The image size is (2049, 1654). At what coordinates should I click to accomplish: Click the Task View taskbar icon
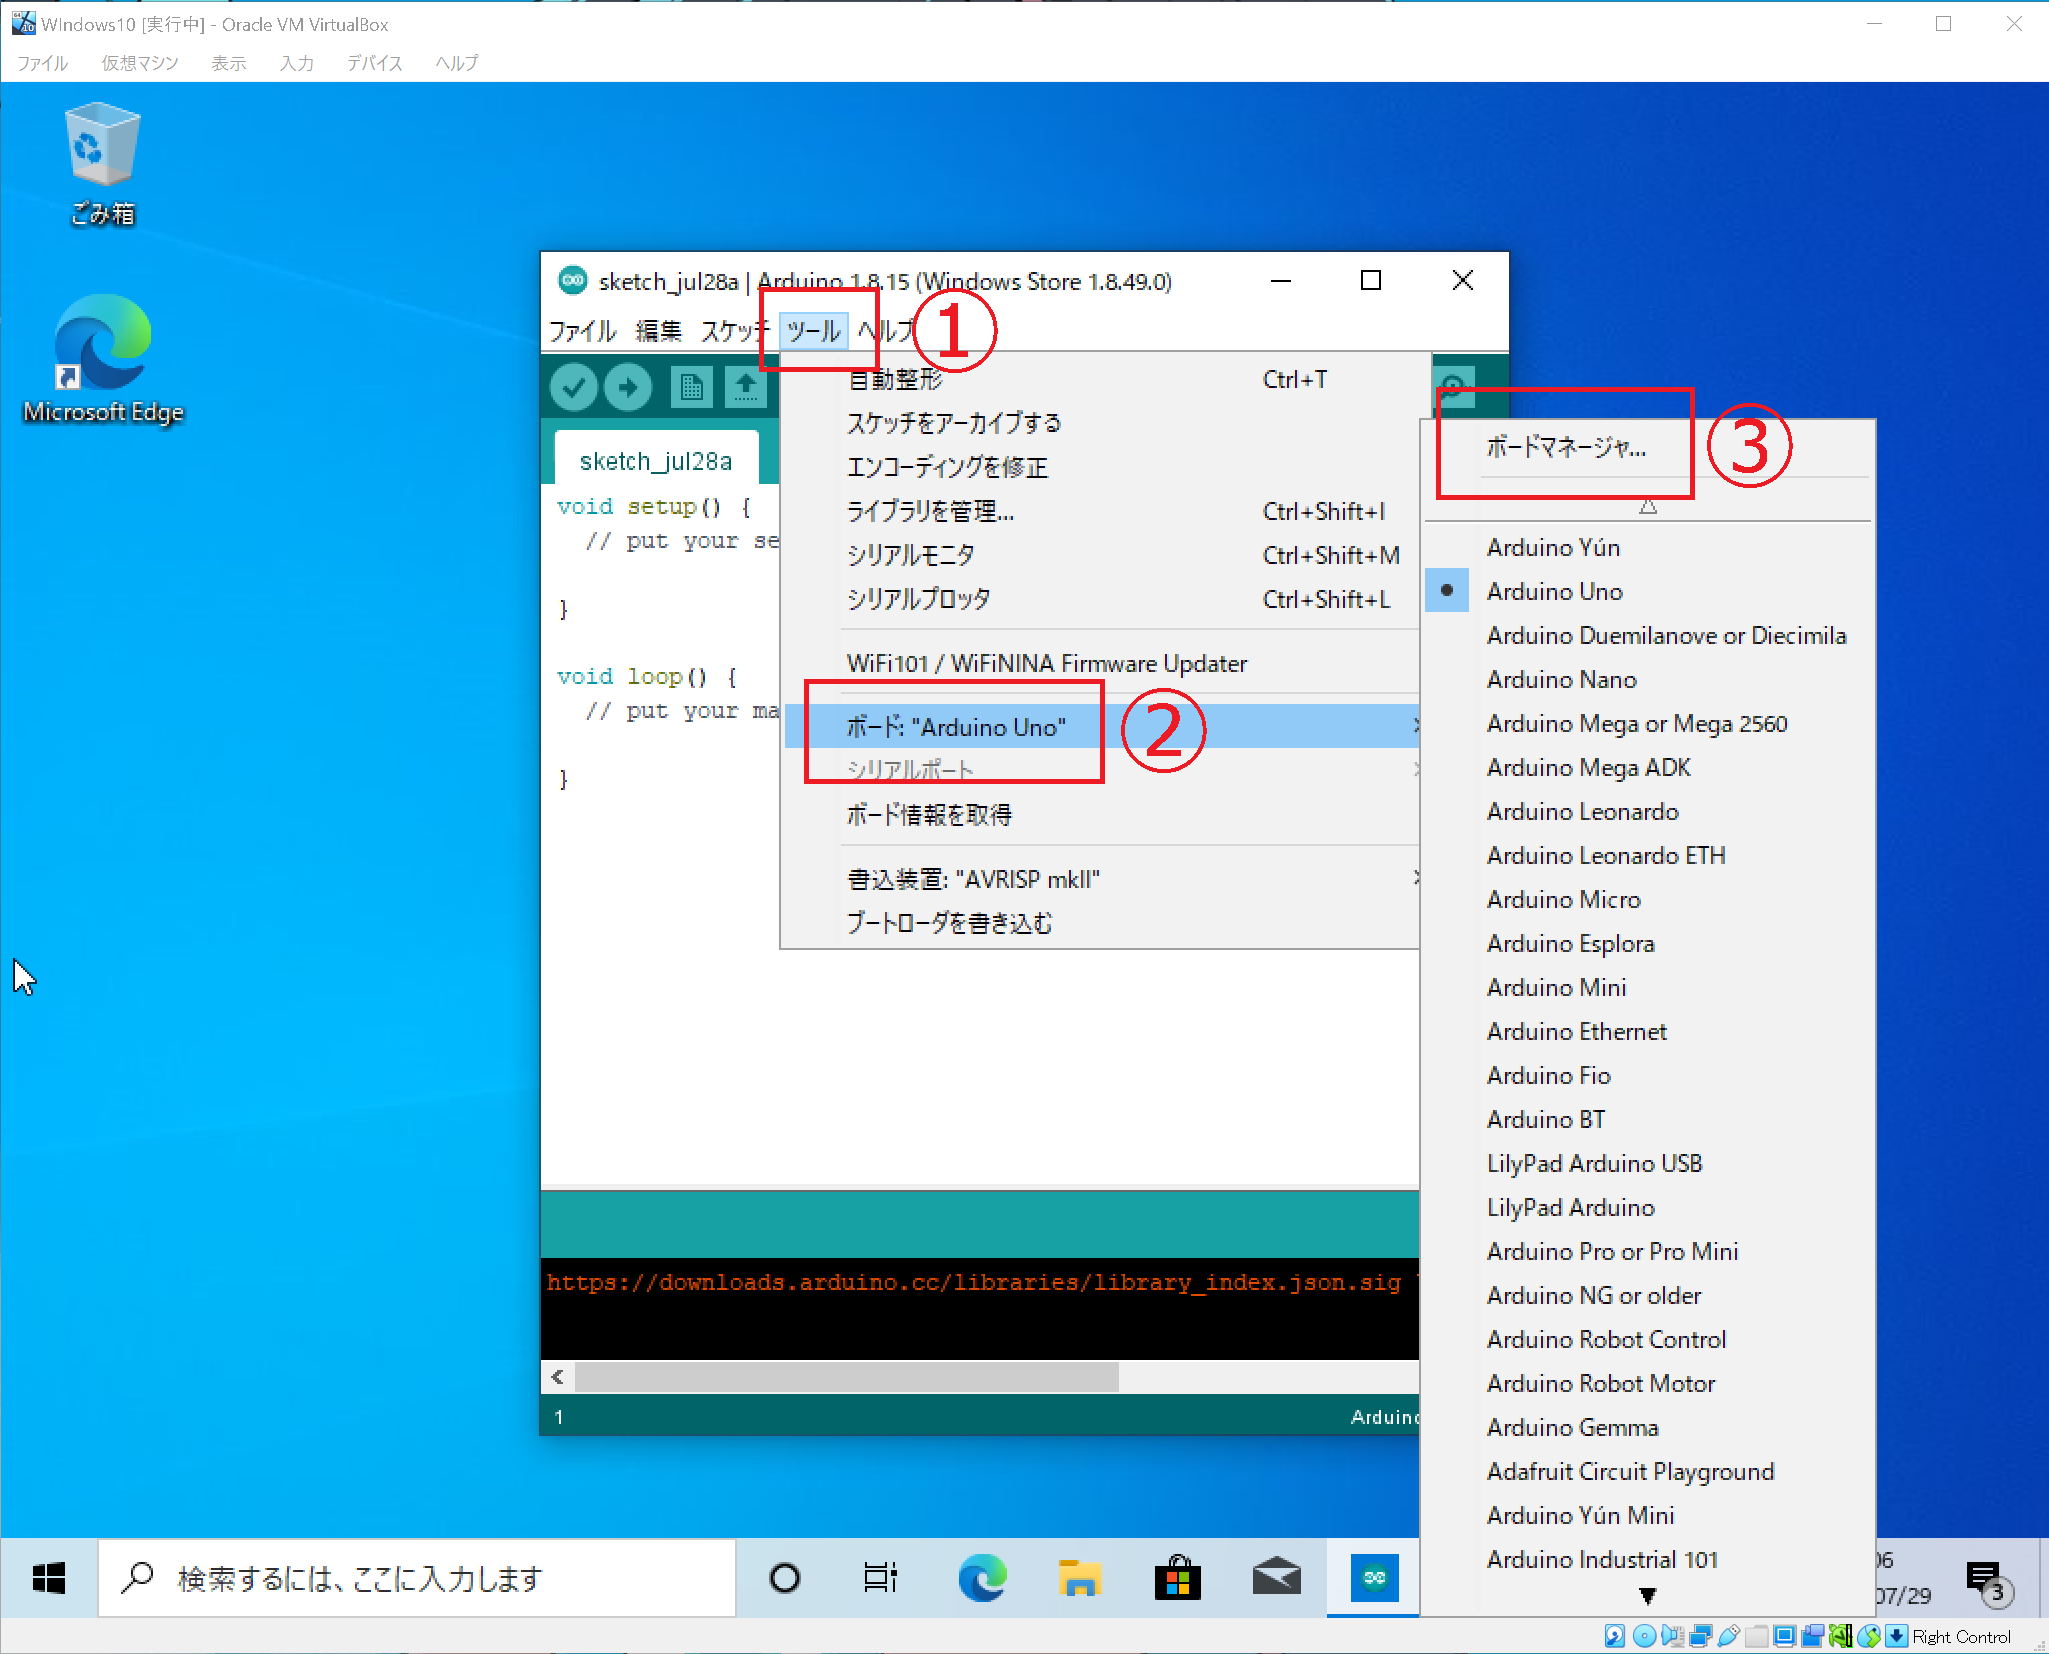(881, 1579)
